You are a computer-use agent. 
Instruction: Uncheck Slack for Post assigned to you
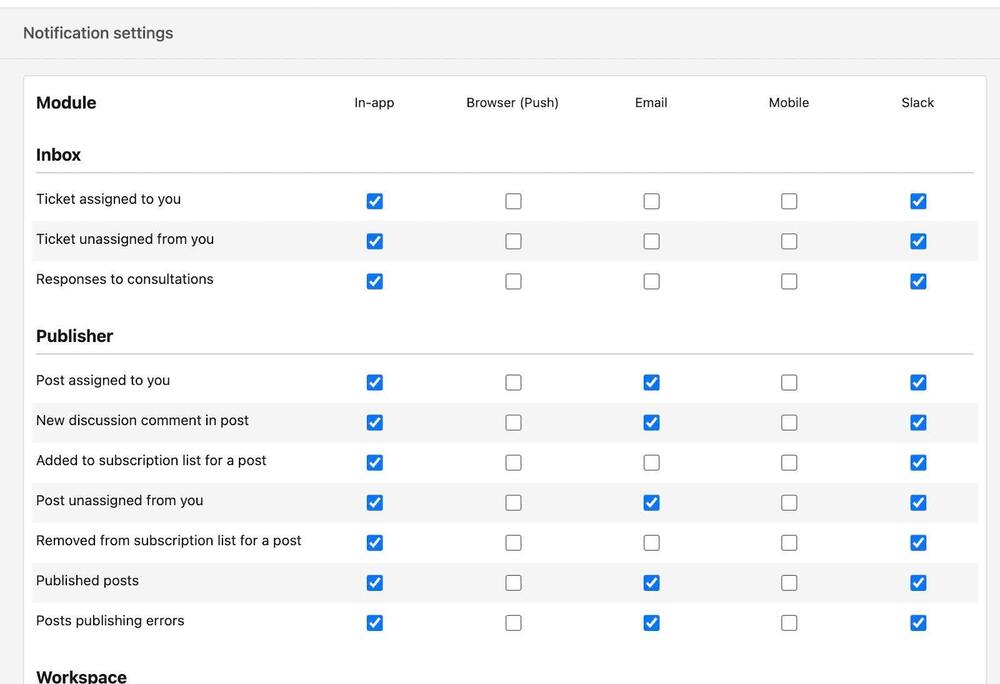point(918,382)
